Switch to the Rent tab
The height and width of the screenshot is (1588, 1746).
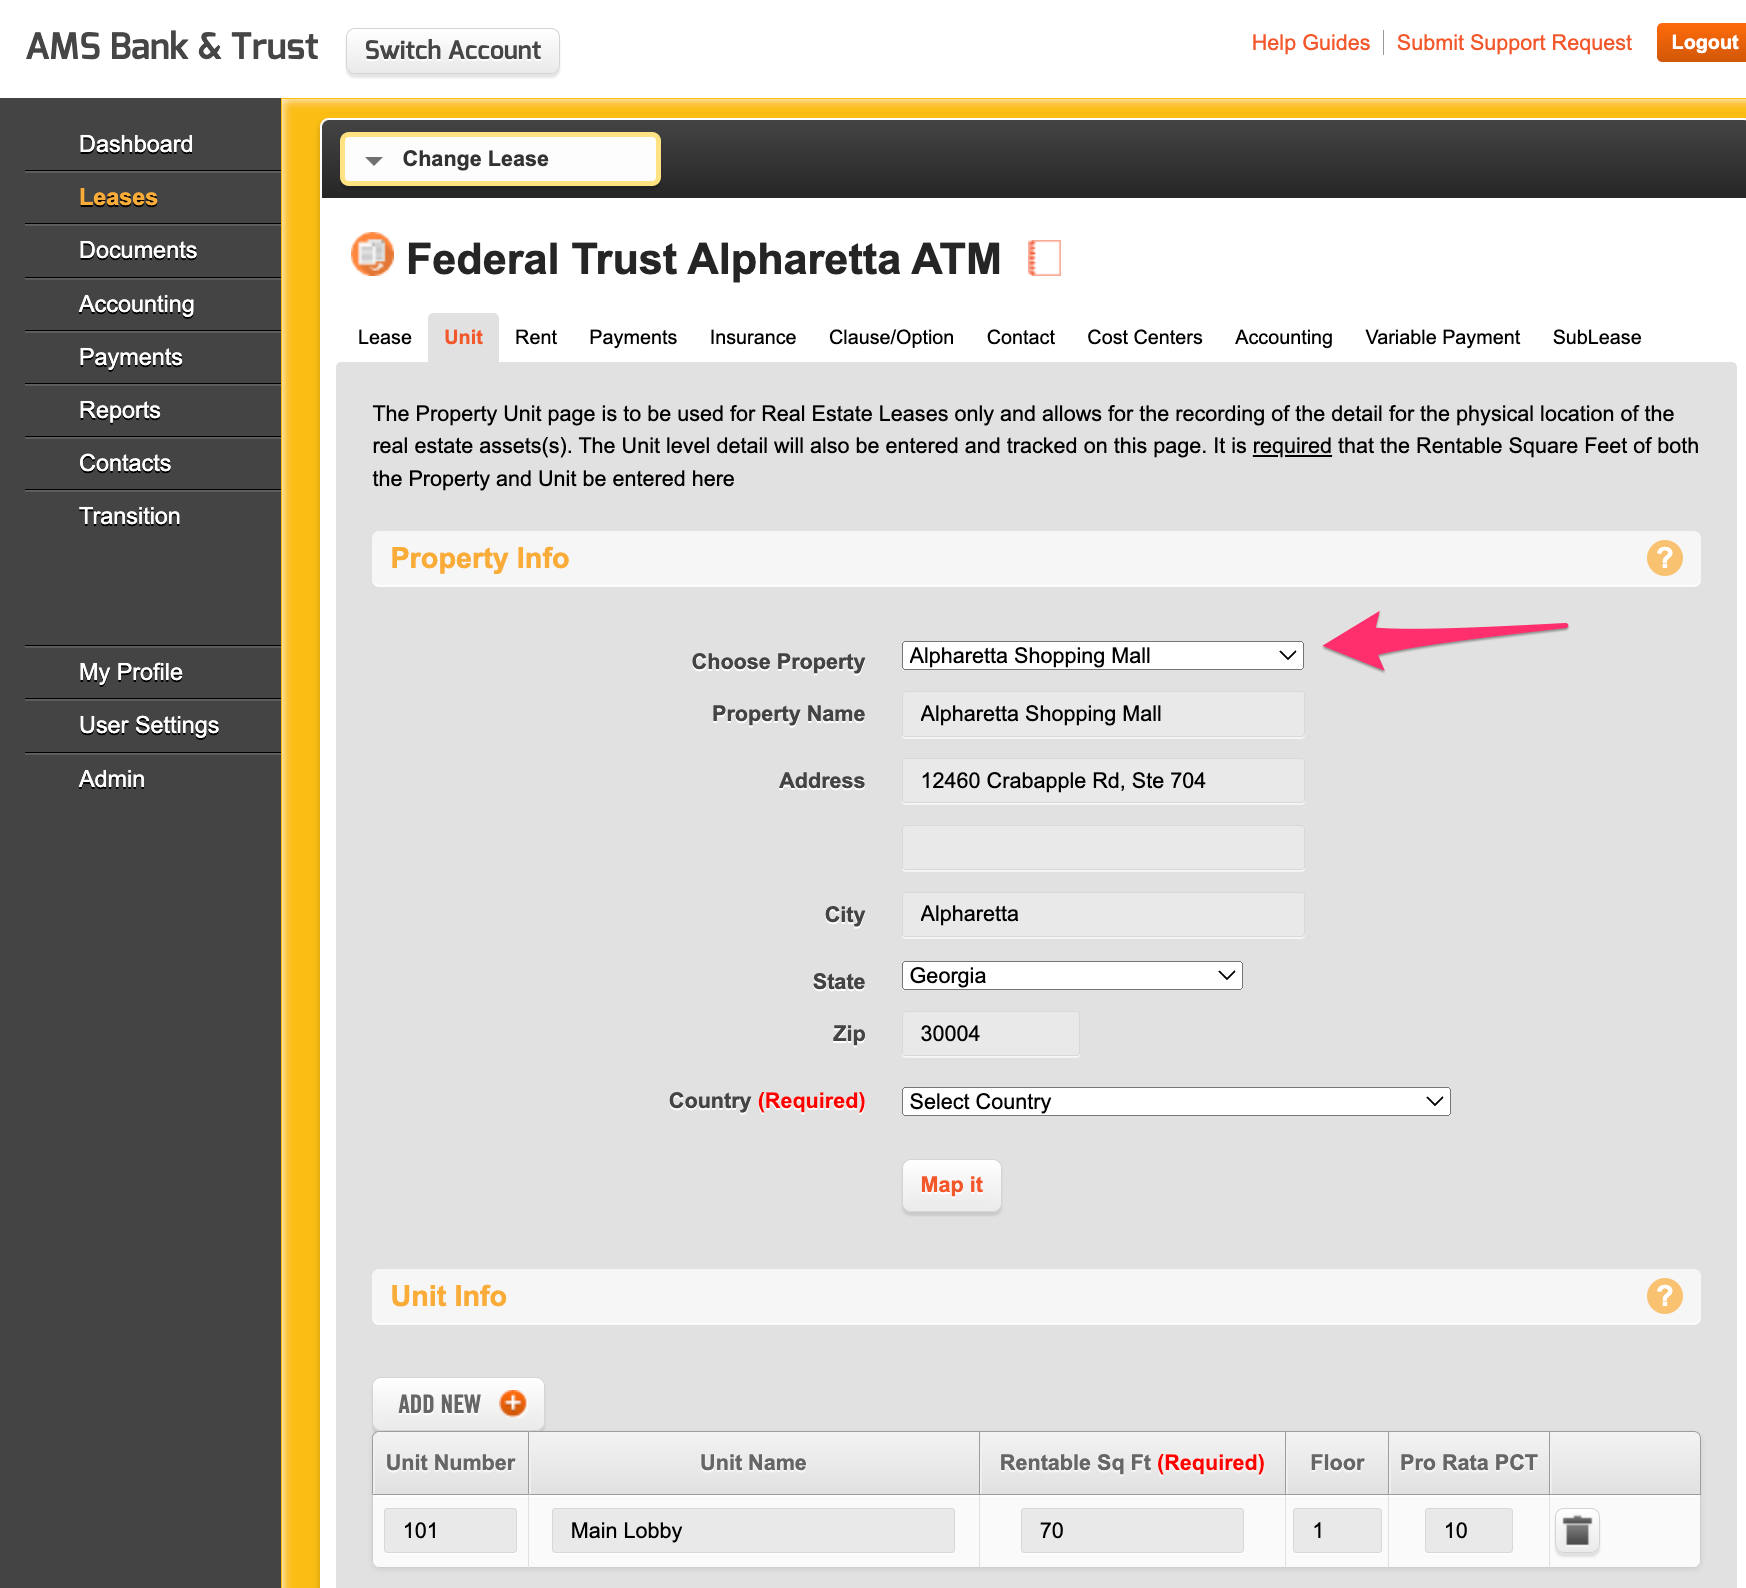point(536,337)
